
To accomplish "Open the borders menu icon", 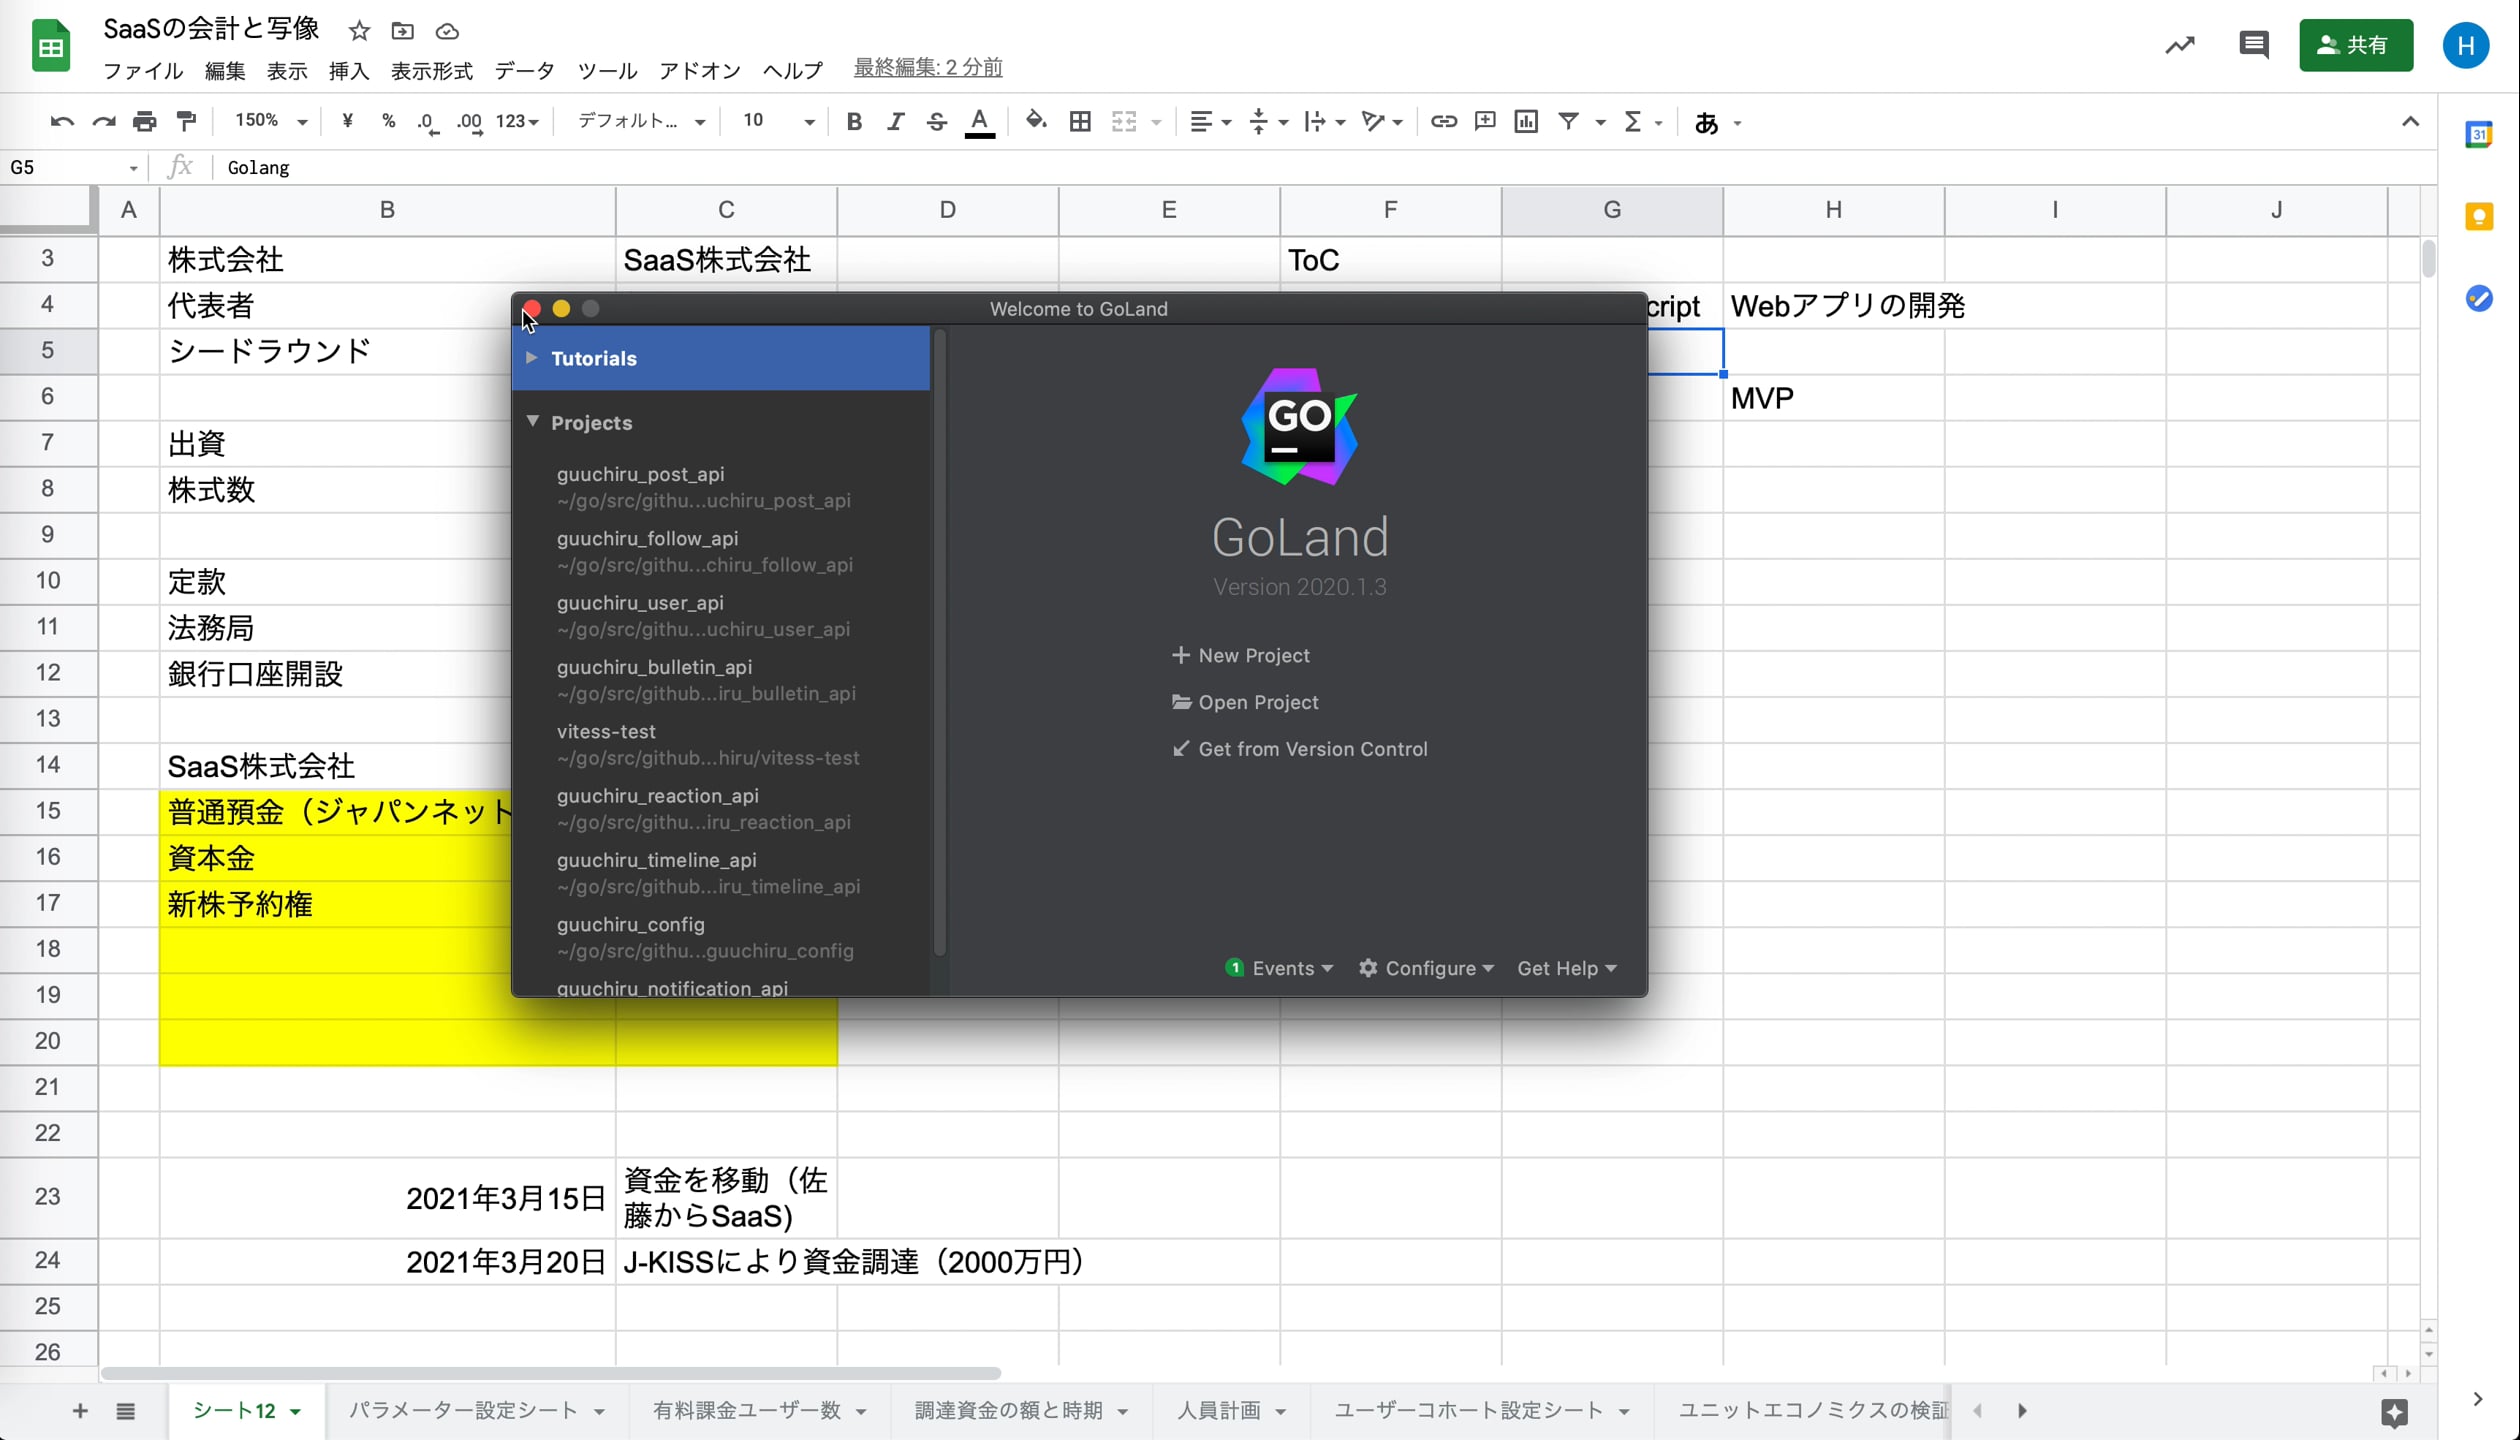I will tap(1080, 121).
